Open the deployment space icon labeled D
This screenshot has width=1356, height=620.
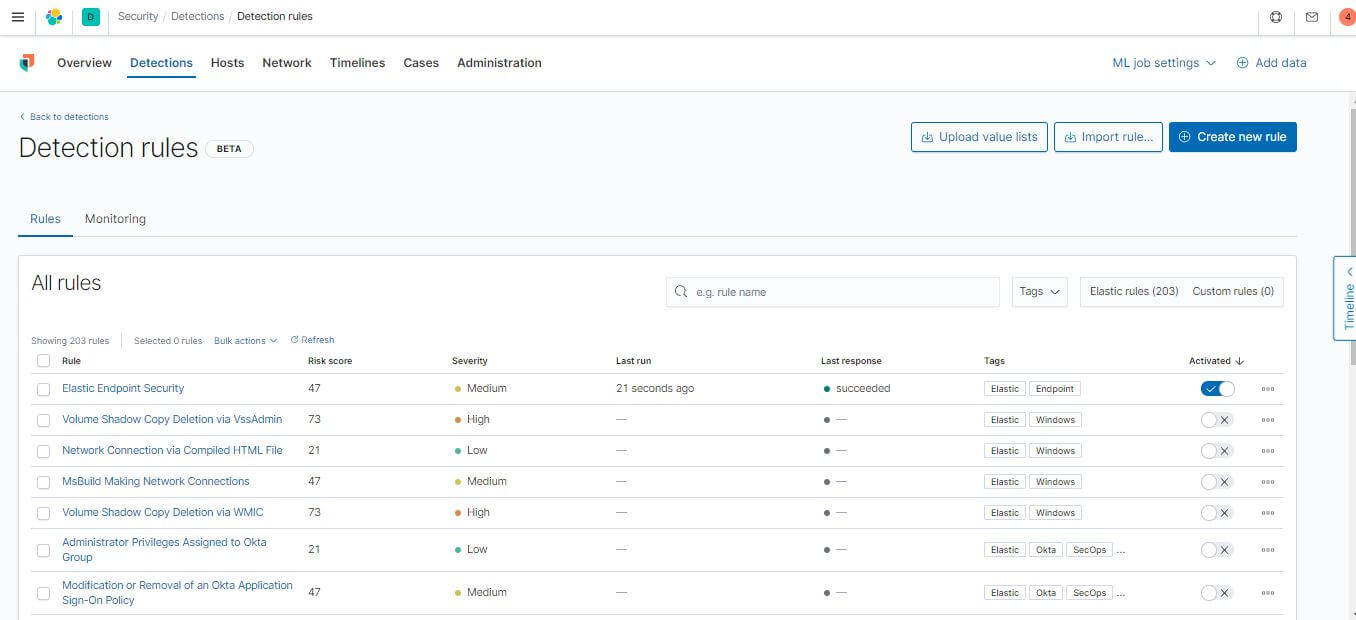[90, 17]
